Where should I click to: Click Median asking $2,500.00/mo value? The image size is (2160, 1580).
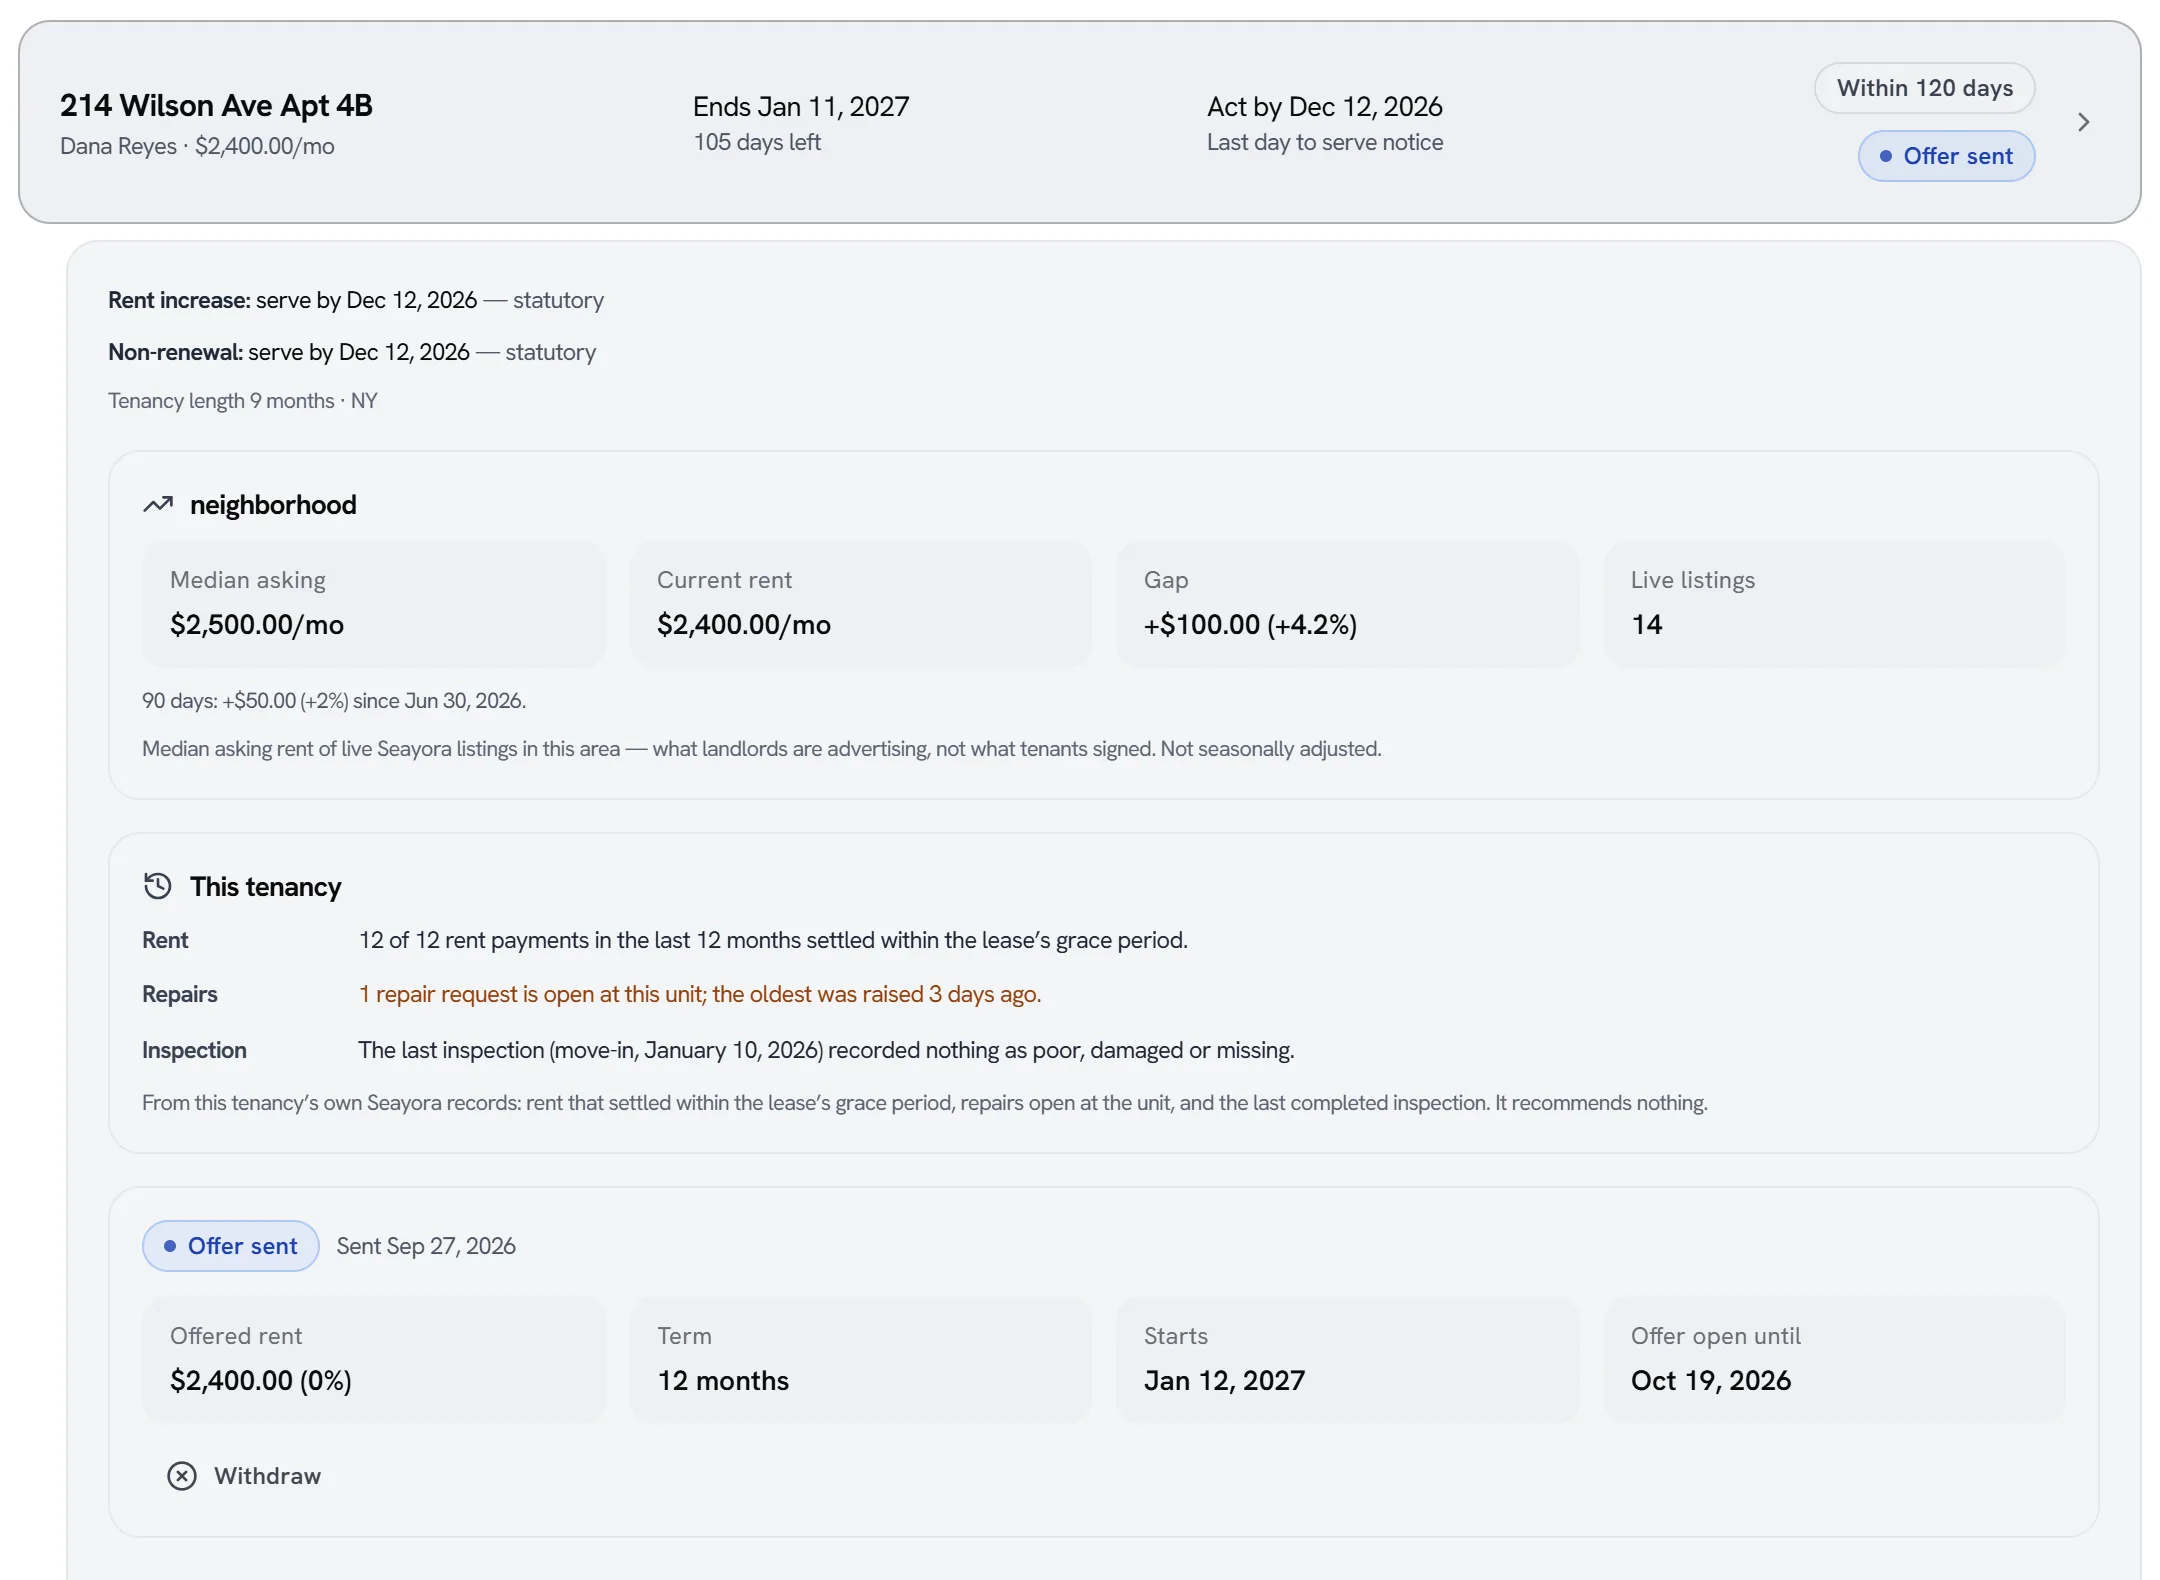[257, 625]
